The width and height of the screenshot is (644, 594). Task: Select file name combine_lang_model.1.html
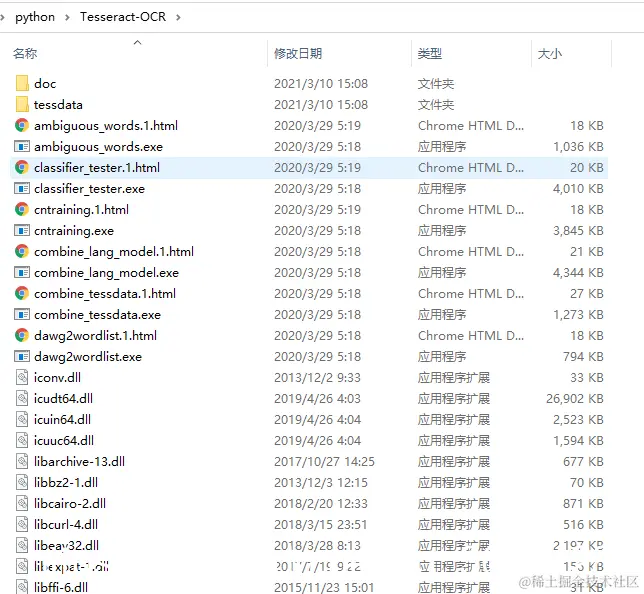pos(114,251)
